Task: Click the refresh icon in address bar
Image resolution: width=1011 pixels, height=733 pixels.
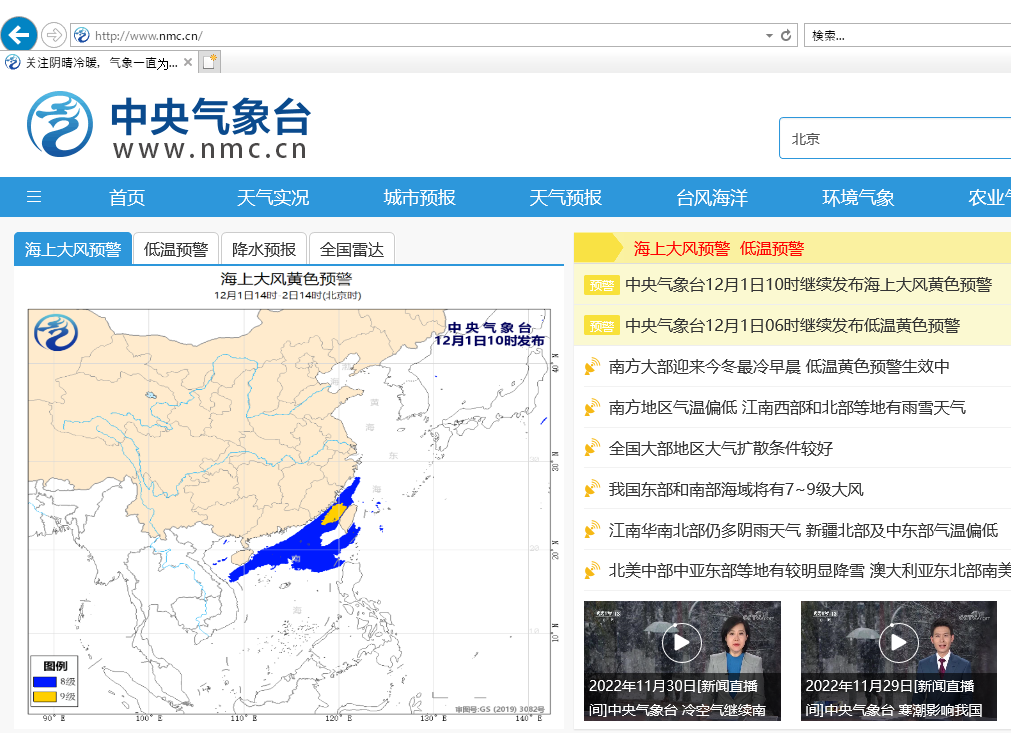Action: pos(786,35)
